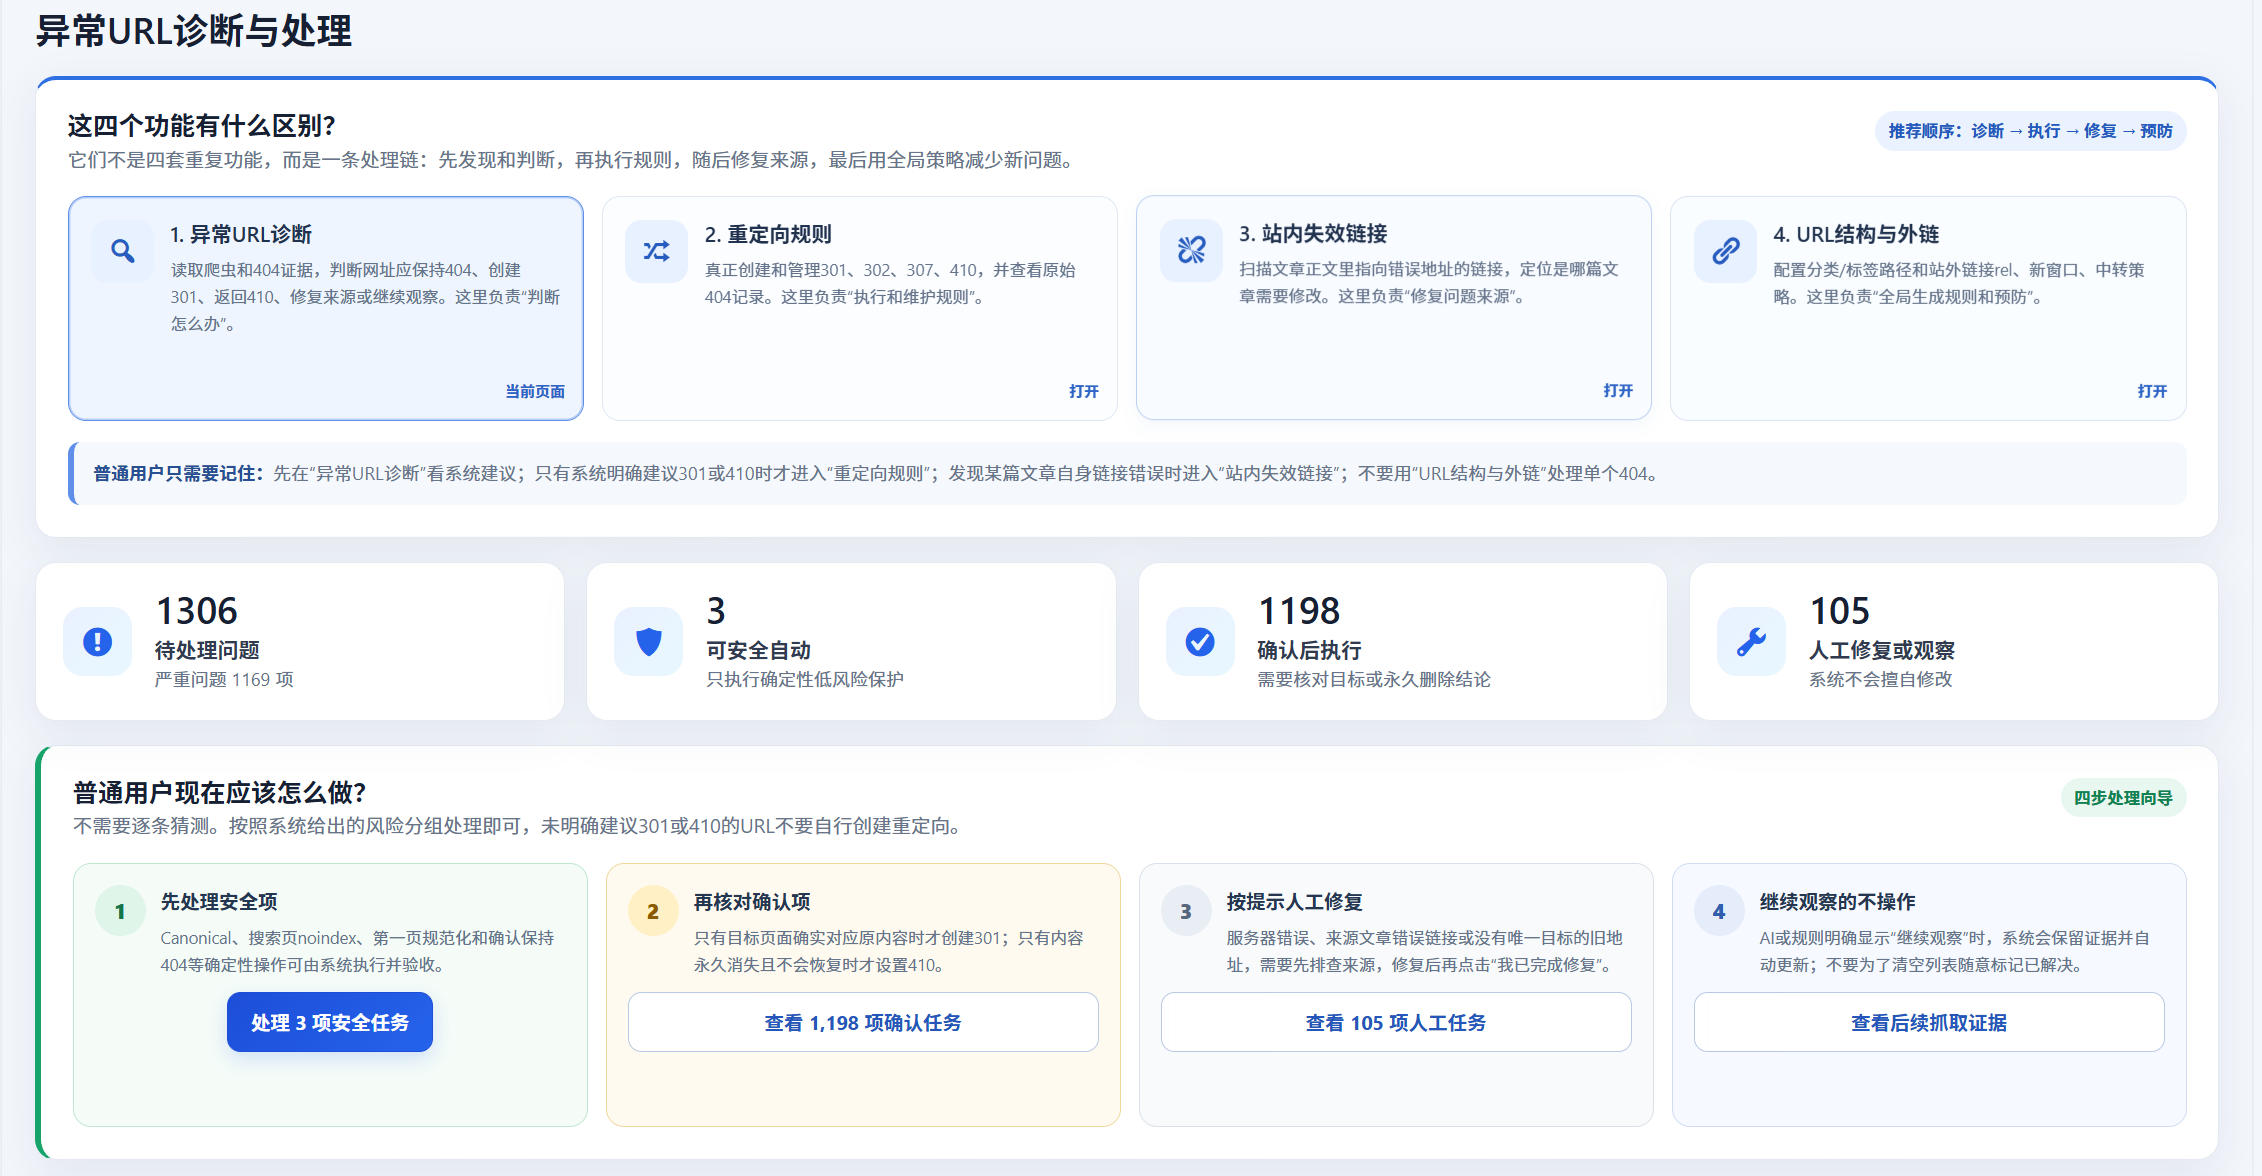The width and height of the screenshot is (2262, 1176).
Task: Click step number 3 circle for 按提示人工修复
Action: pos(1186,911)
